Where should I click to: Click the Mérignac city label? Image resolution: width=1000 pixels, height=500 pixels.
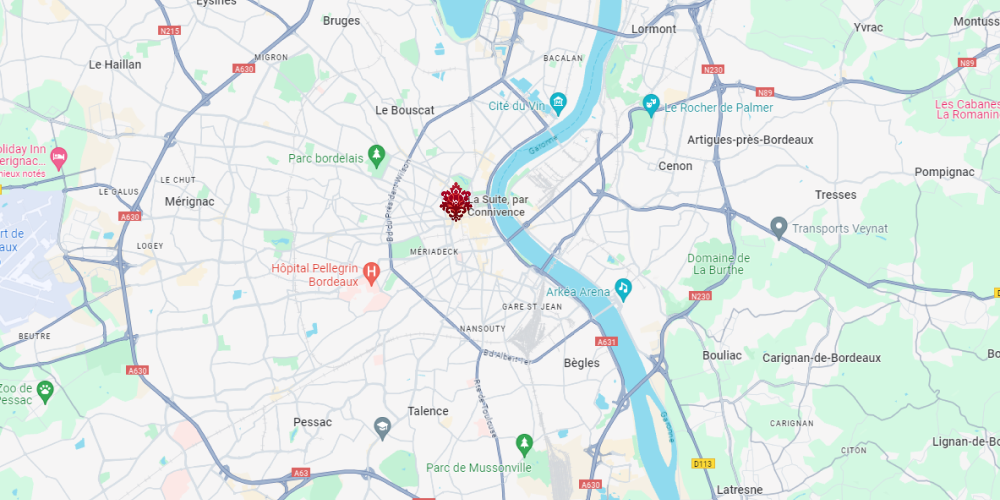[x=189, y=202]
